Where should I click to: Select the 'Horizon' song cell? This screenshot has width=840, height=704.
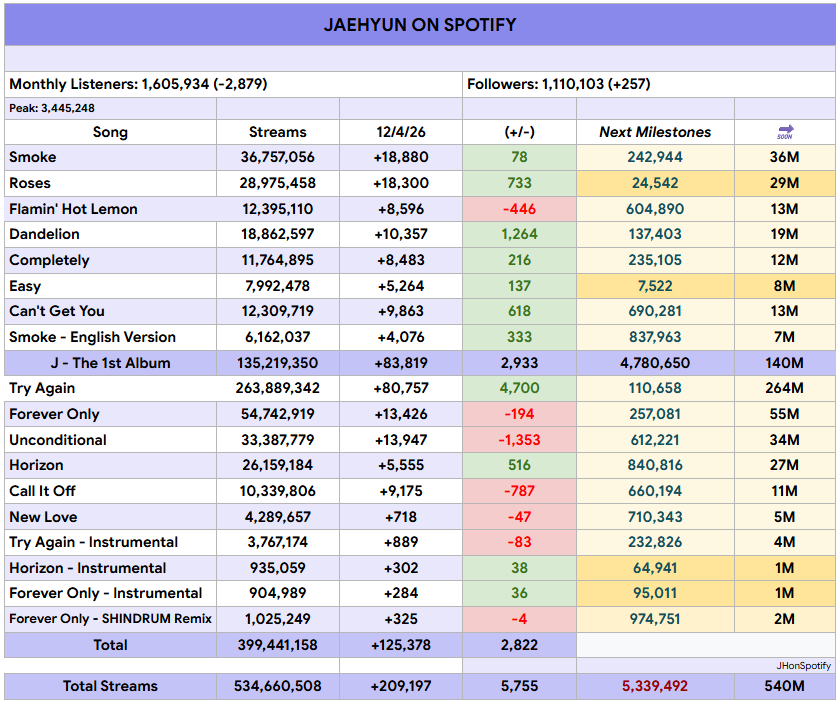coord(110,465)
